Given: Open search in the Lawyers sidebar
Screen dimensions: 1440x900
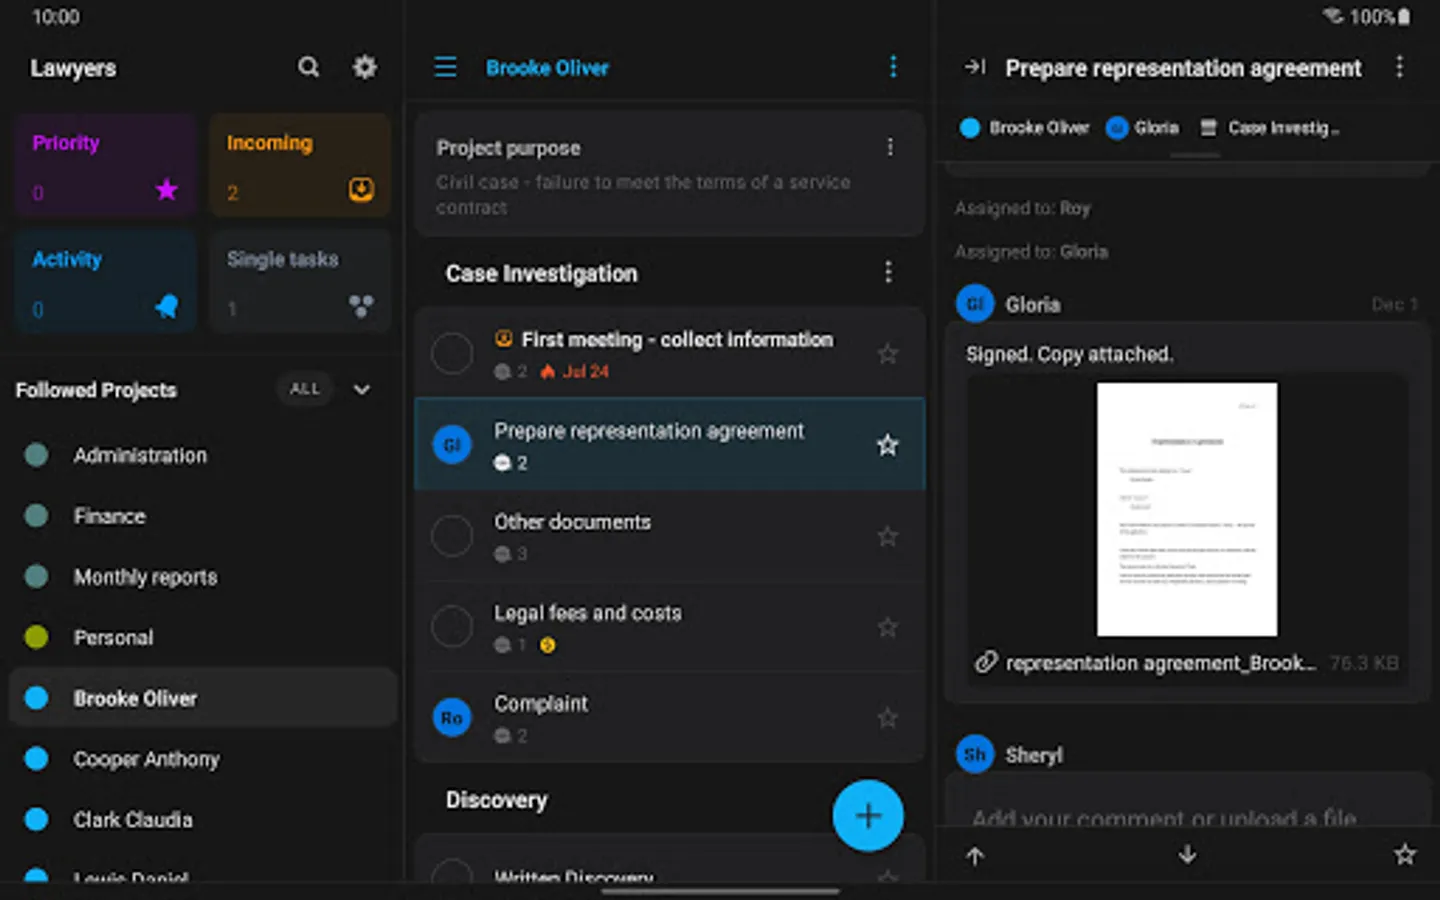Looking at the screenshot, I should pos(309,67).
